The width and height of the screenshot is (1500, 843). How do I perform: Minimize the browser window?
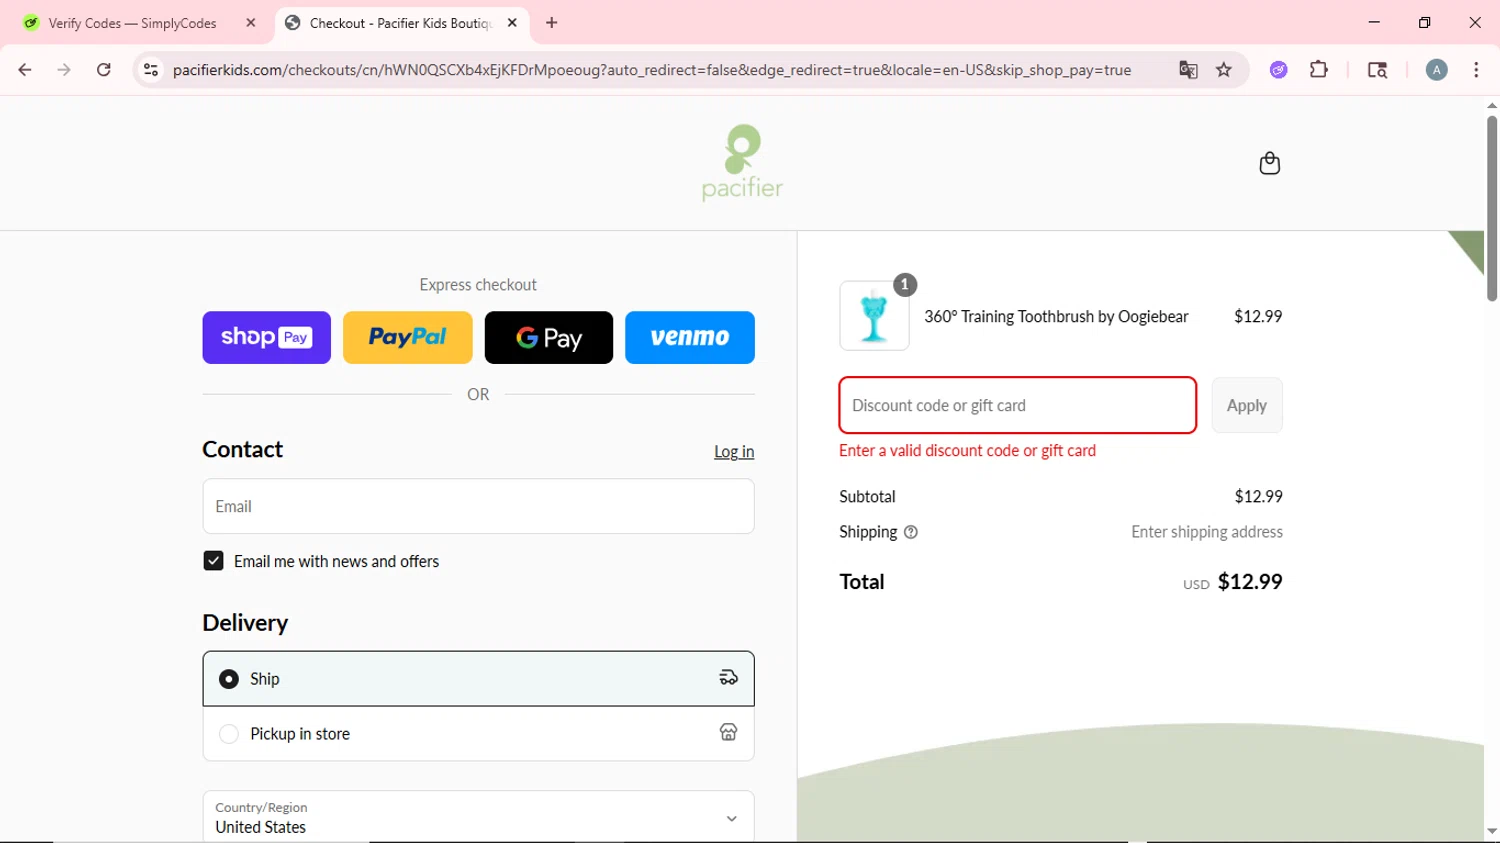coord(1374,22)
